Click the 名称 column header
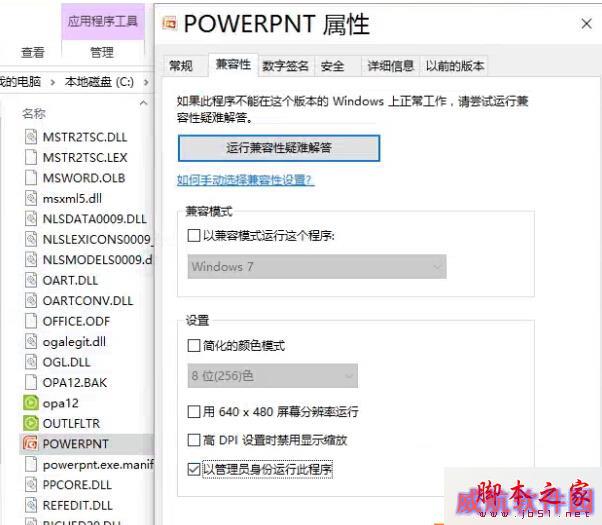 [34, 113]
